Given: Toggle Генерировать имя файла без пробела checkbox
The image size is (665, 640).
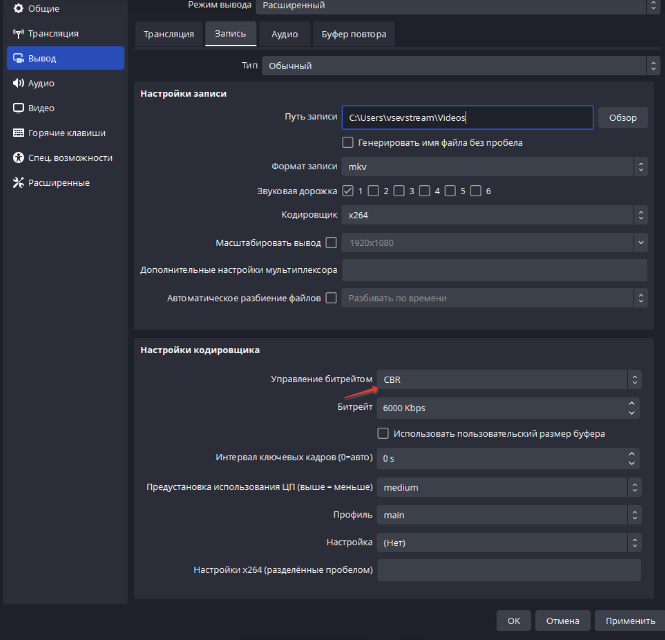Looking at the screenshot, I should click(x=348, y=143).
